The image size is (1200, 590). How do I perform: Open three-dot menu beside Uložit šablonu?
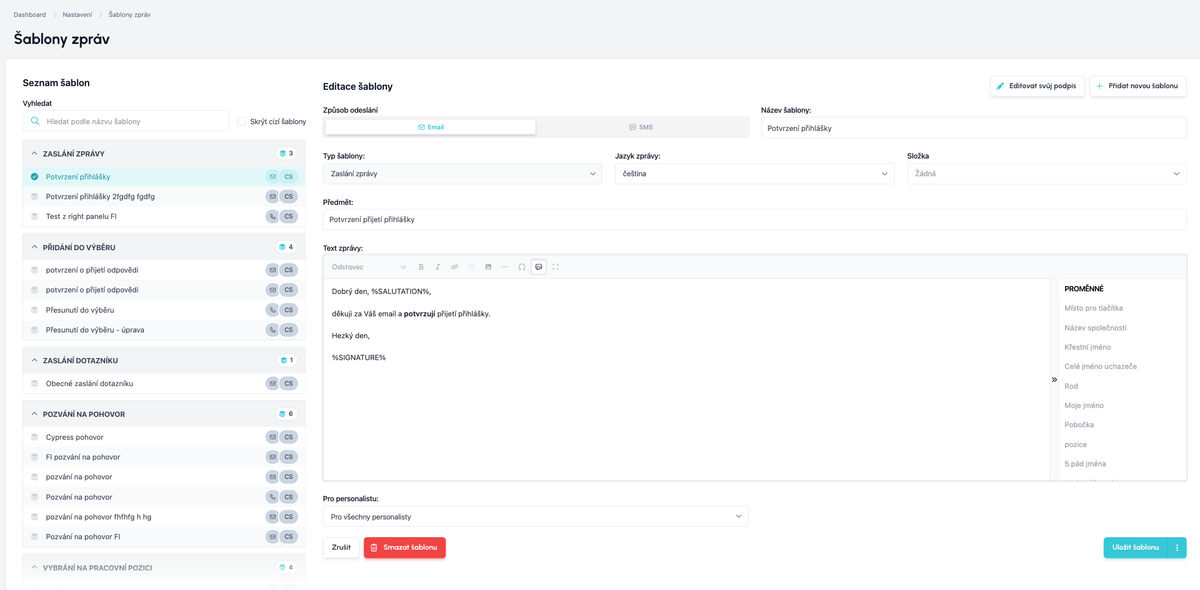(x=1177, y=548)
